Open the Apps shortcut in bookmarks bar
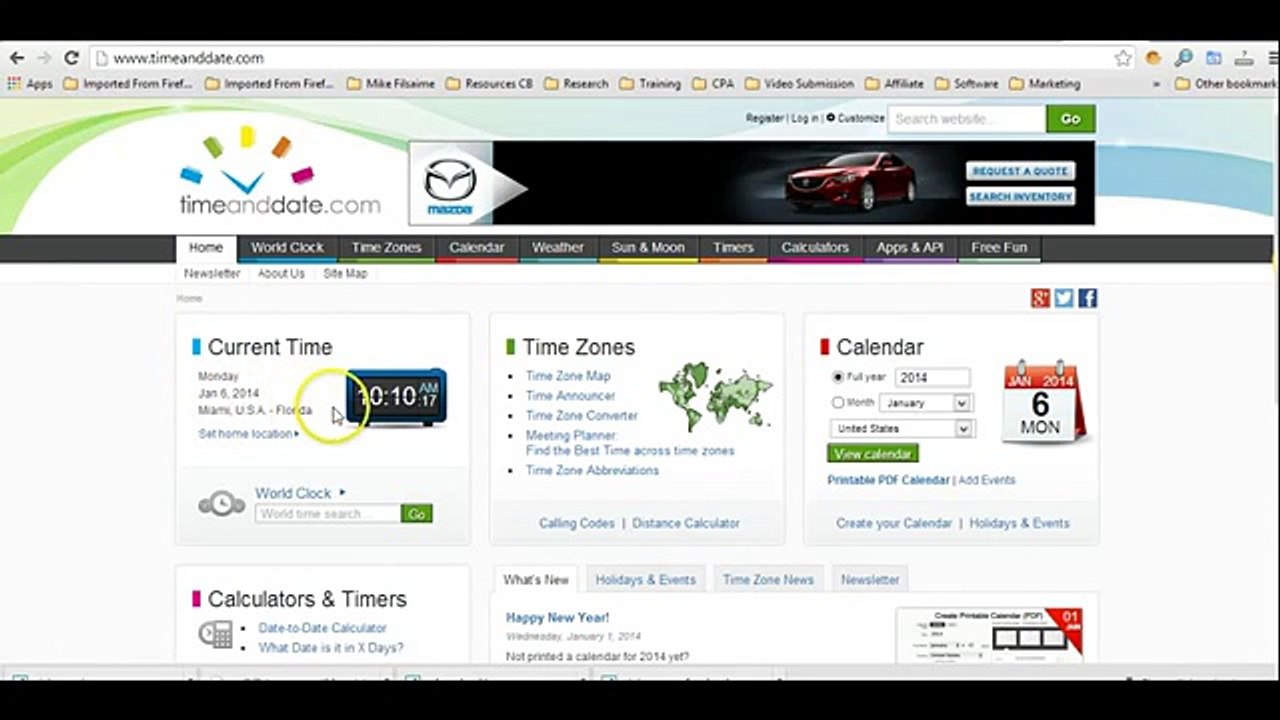This screenshot has height=720, width=1280. pos(30,84)
